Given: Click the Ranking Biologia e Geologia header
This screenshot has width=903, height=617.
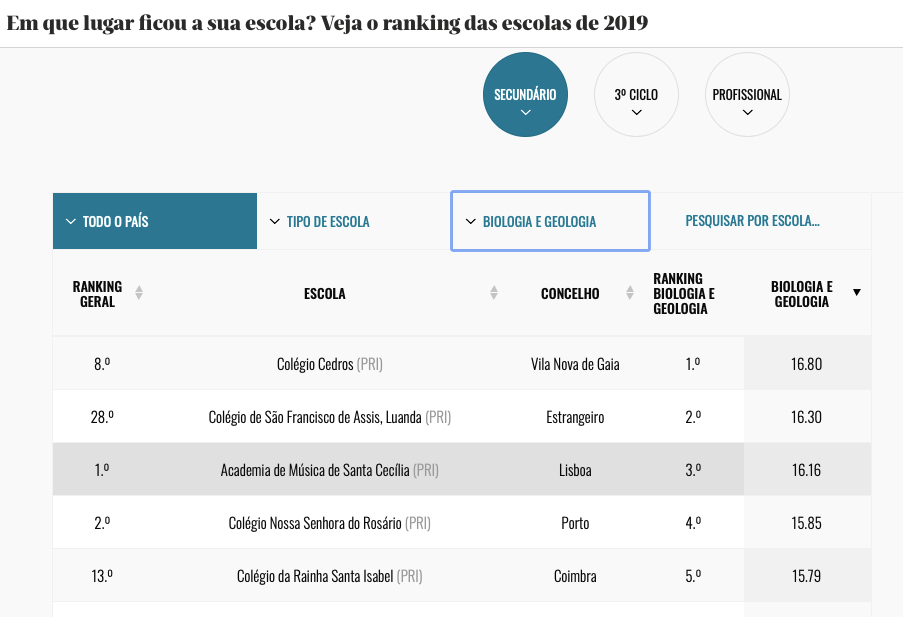Looking at the screenshot, I should (684, 293).
